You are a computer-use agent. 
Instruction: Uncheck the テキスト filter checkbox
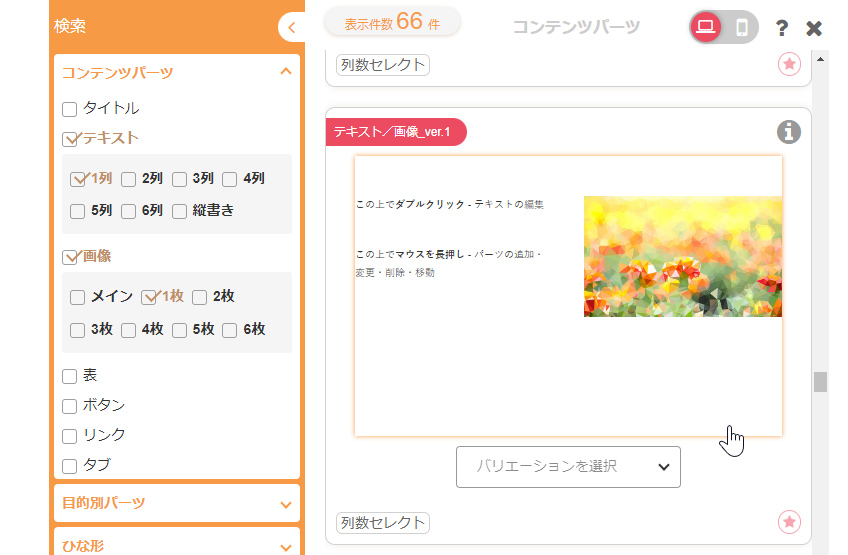tap(70, 139)
